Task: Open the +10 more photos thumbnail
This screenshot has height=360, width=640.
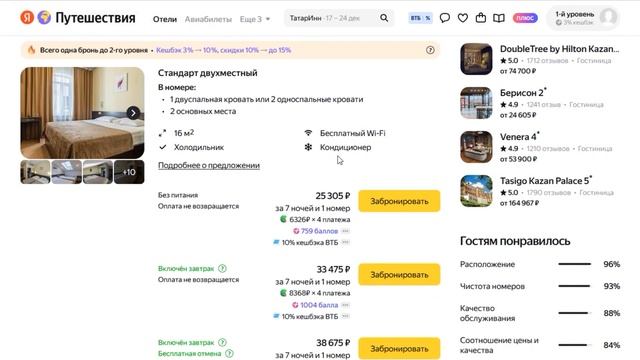Action: click(129, 172)
